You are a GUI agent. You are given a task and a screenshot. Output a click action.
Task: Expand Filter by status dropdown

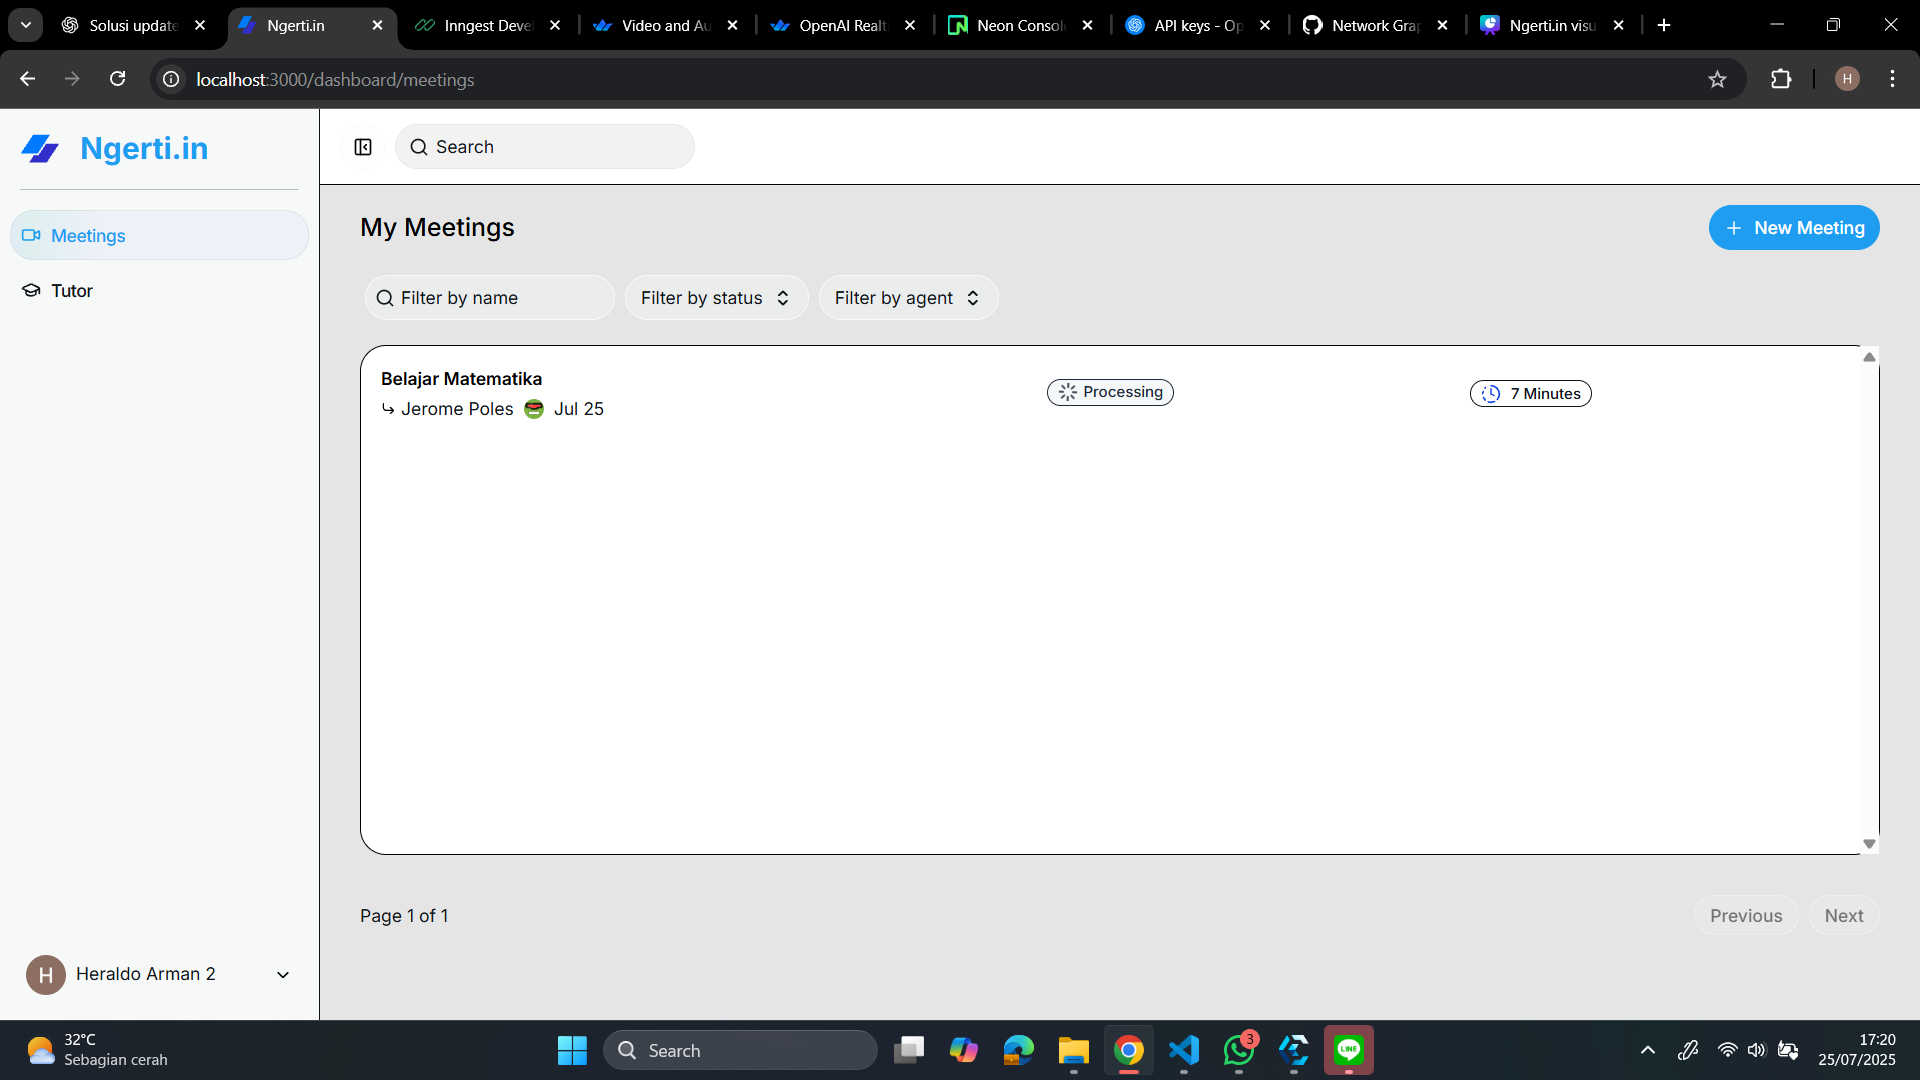coord(716,298)
